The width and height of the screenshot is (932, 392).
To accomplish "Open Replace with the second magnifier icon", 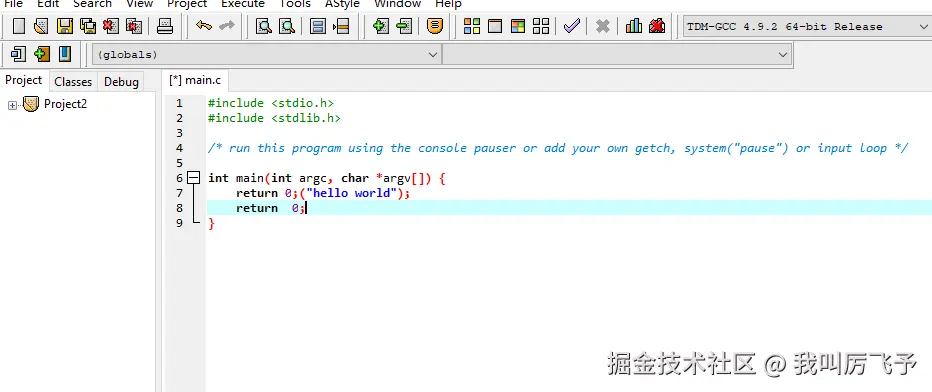I will pyautogui.click(x=287, y=26).
